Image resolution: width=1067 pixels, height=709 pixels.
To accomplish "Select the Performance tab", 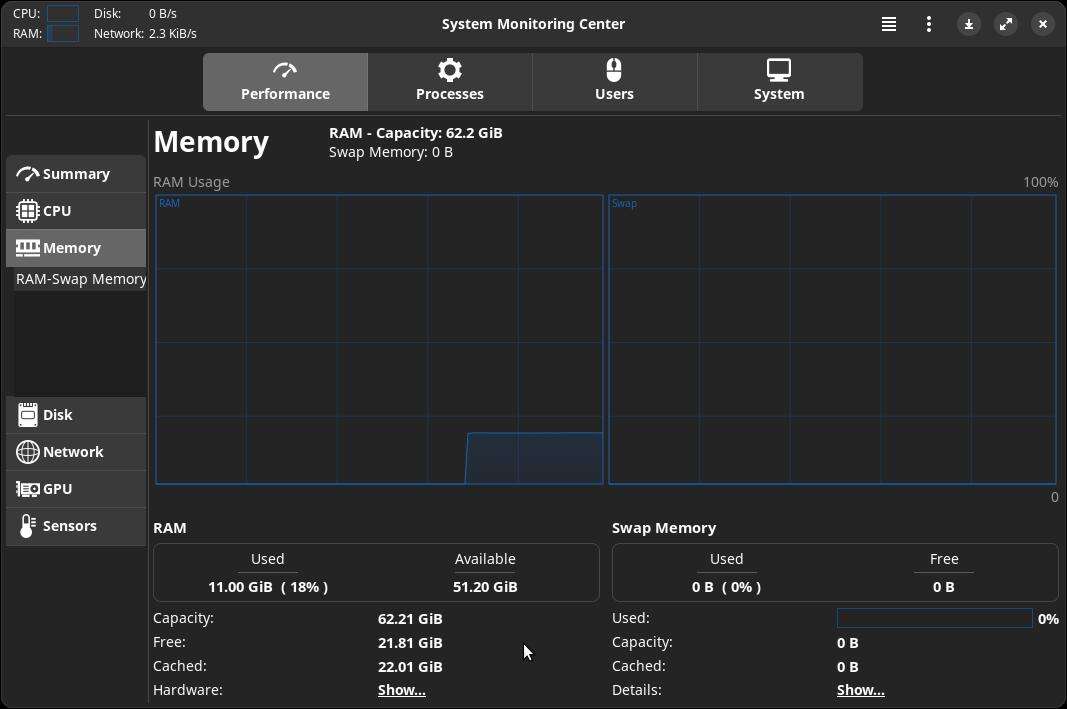I will 285,82.
